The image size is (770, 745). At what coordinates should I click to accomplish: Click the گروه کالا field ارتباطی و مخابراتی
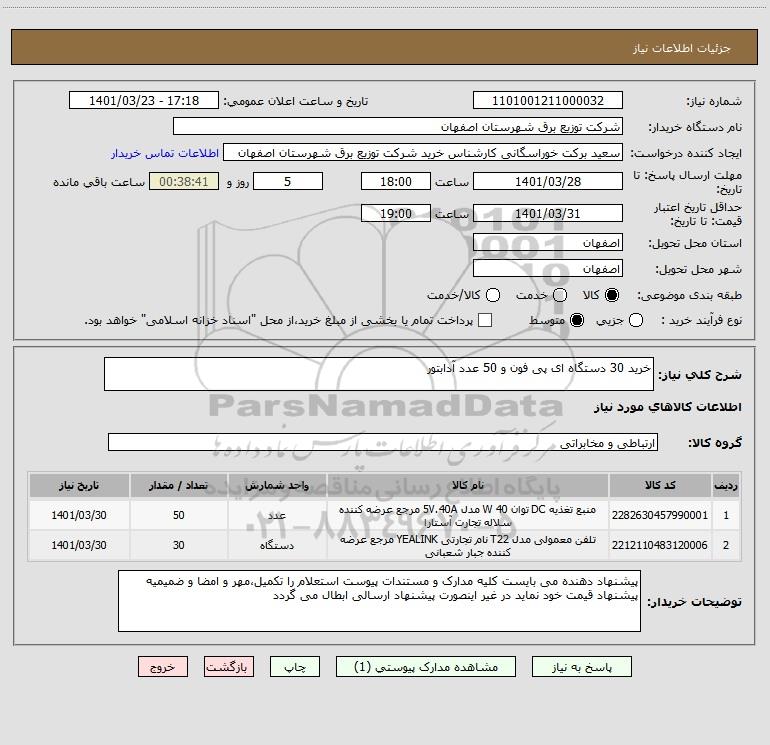[x=383, y=442]
